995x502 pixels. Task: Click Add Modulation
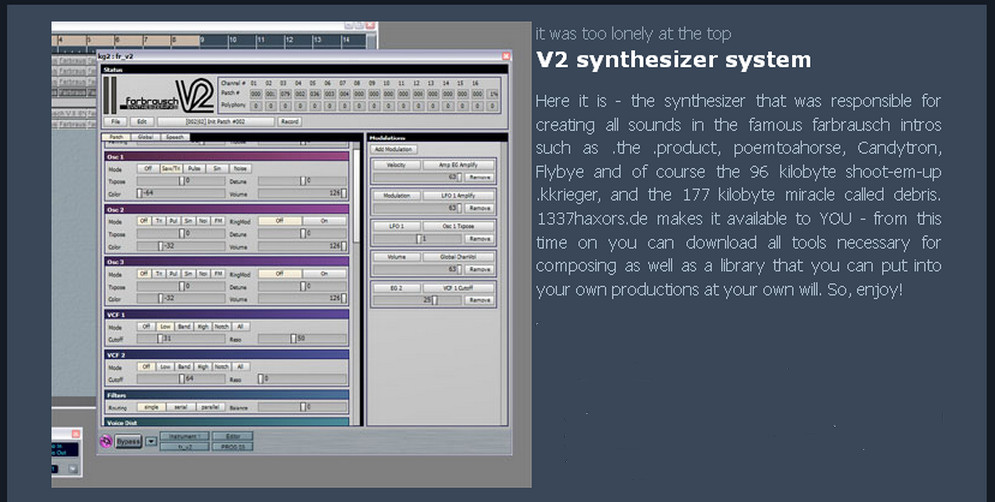coord(393,149)
